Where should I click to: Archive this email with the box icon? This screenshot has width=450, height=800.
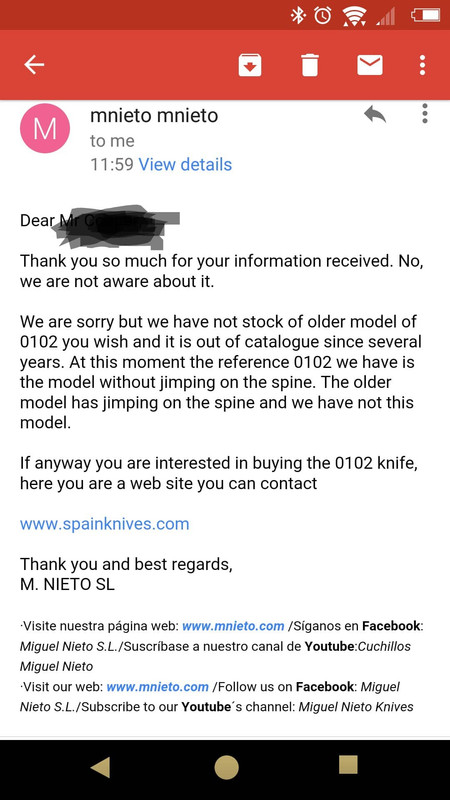[x=250, y=65]
